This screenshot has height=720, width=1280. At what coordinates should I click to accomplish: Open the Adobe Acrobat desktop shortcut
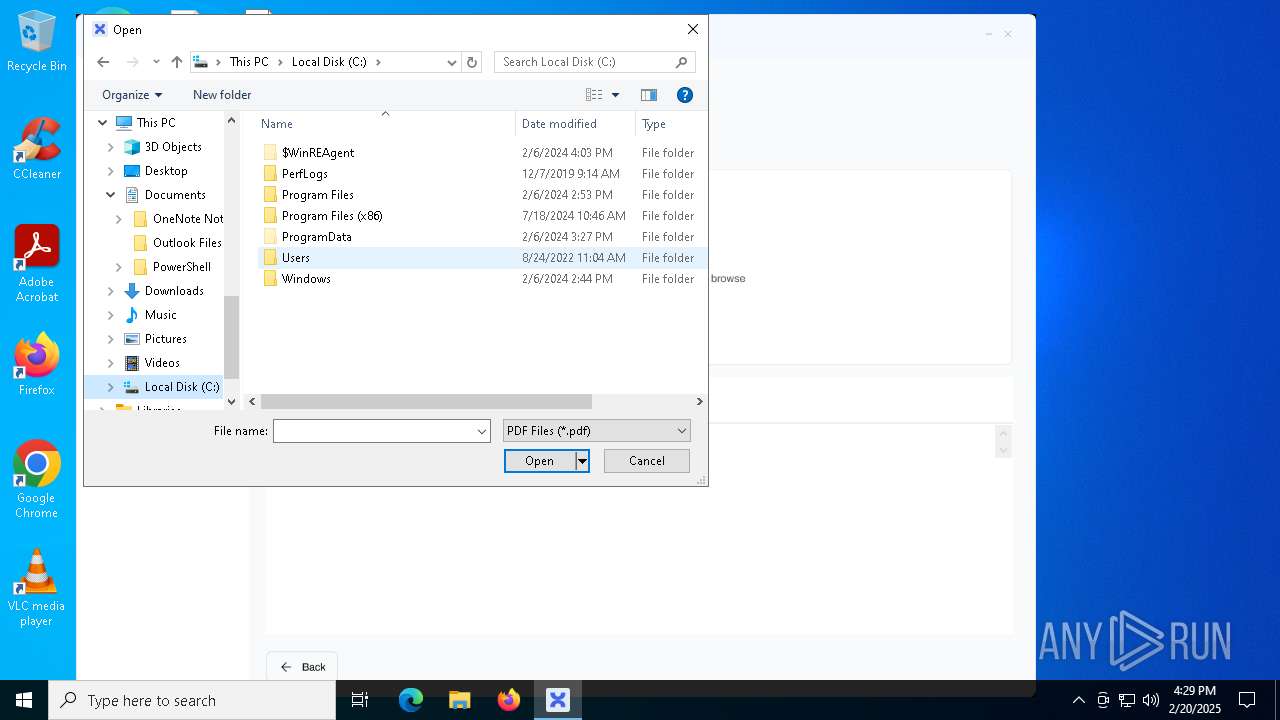(37, 264)
